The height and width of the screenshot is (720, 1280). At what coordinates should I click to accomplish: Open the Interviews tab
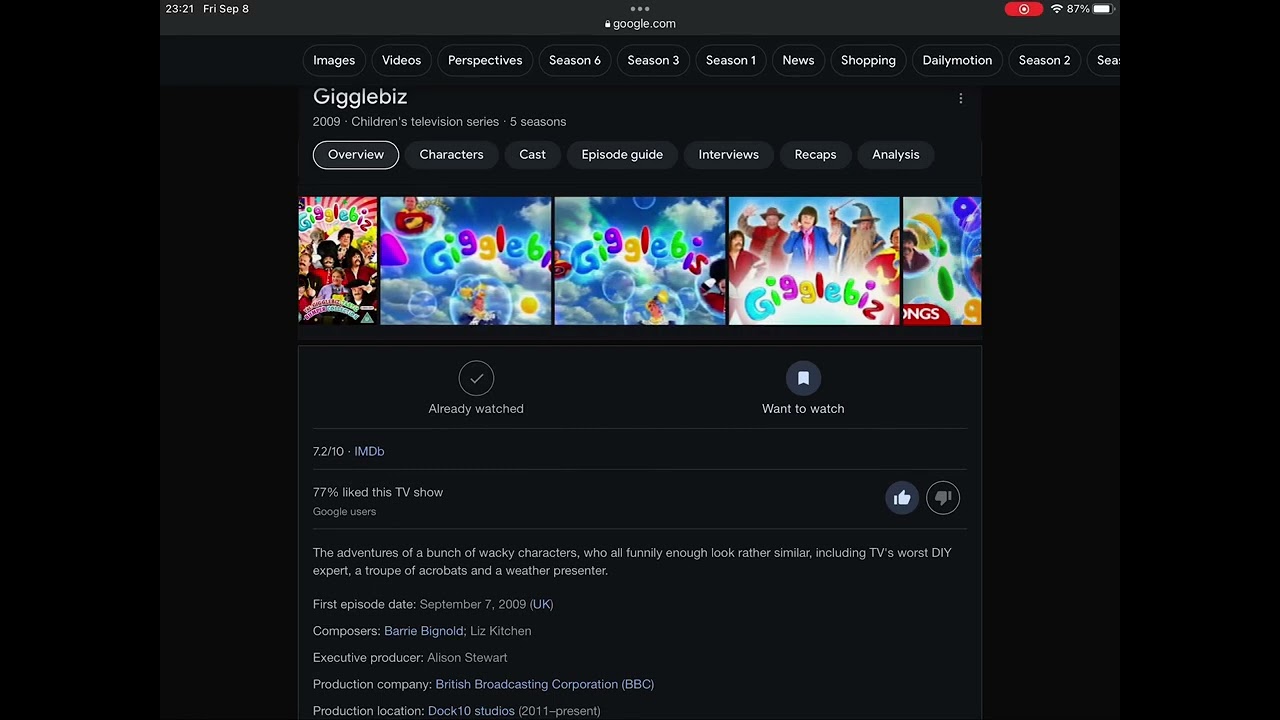click(728, 155)
